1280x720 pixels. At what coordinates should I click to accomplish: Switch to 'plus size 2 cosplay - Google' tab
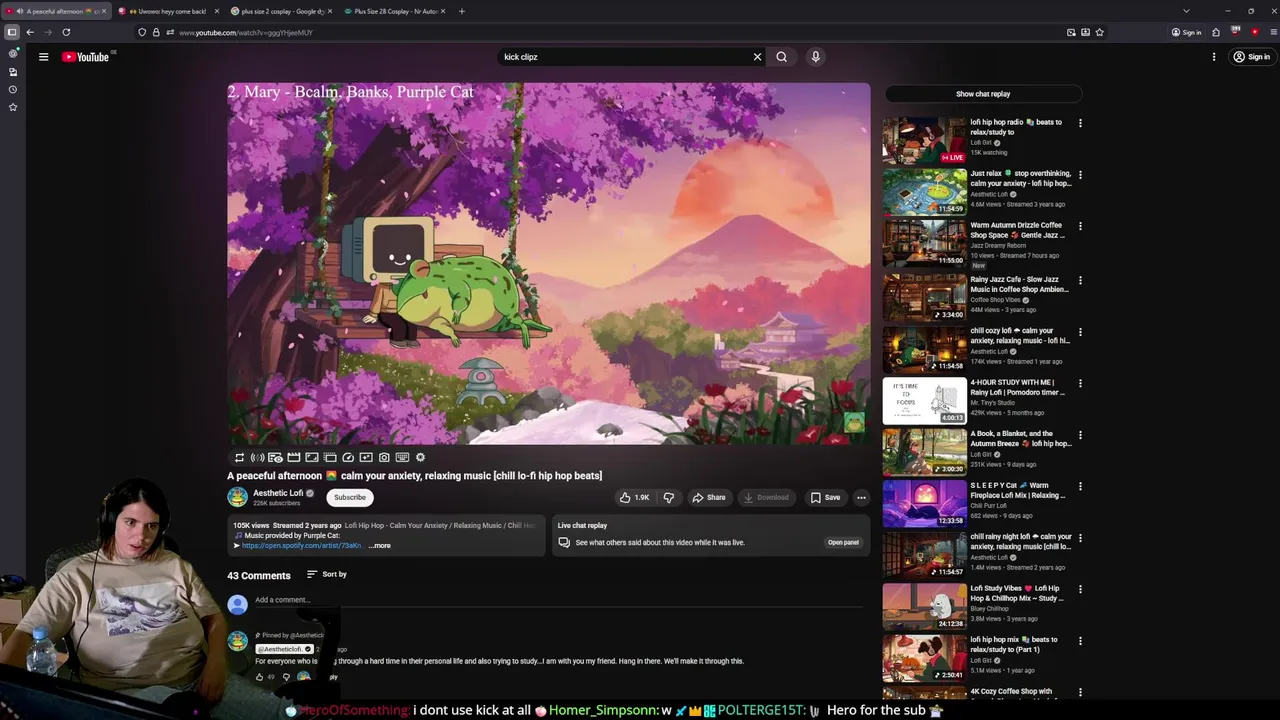(281, 11)
